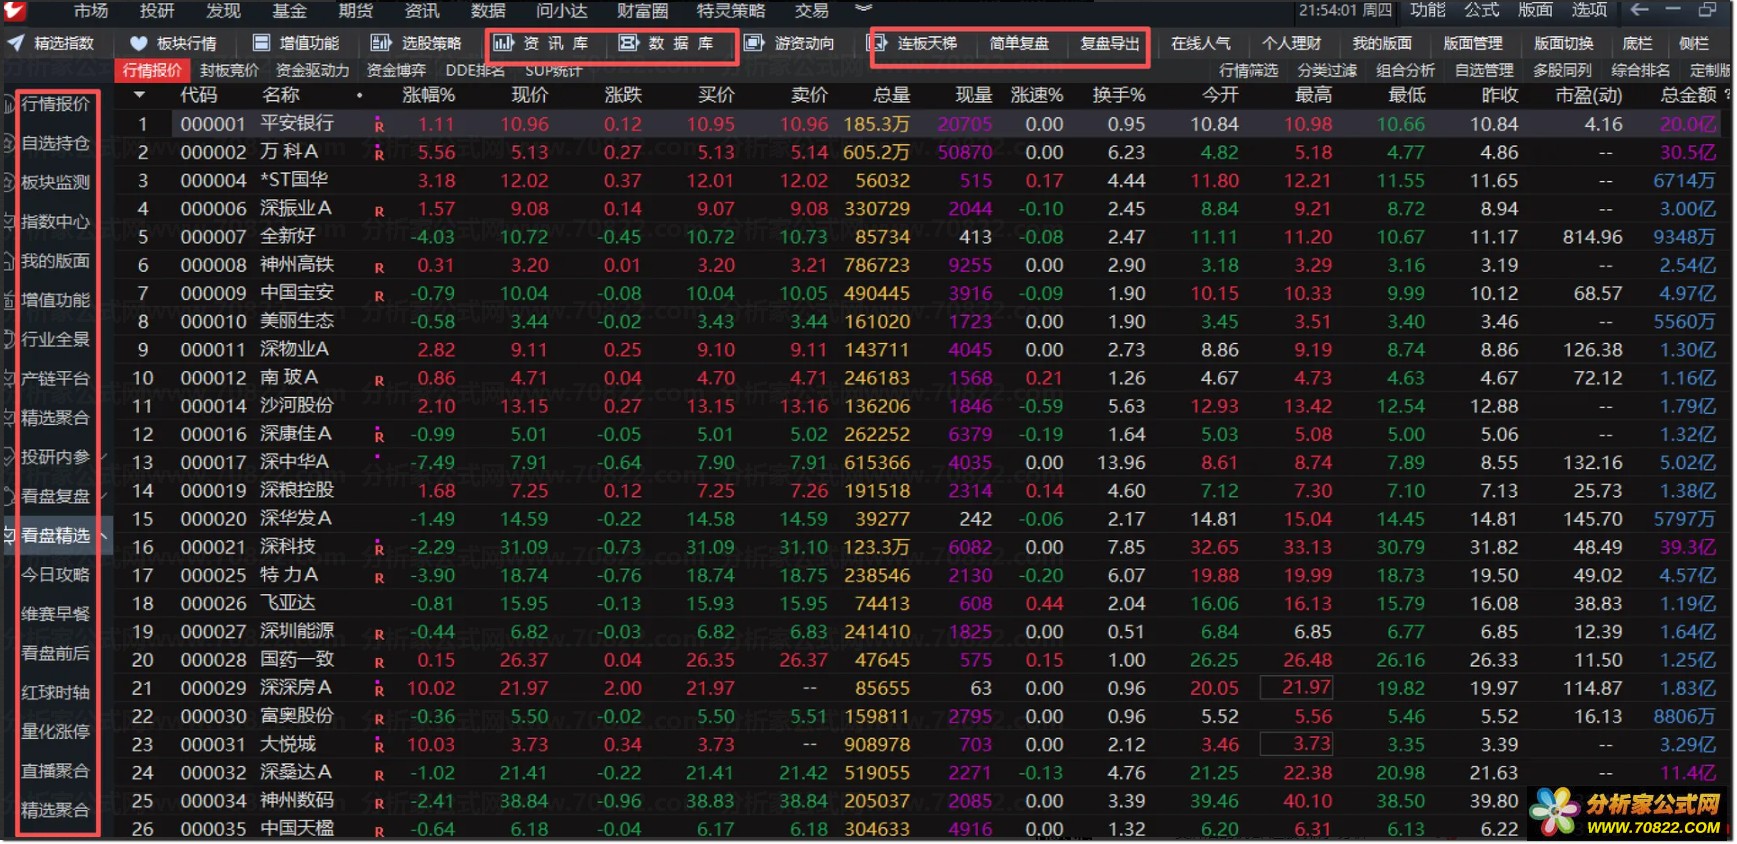
Task: Click the 选股策略 chart icon
Action: (381, 43)
